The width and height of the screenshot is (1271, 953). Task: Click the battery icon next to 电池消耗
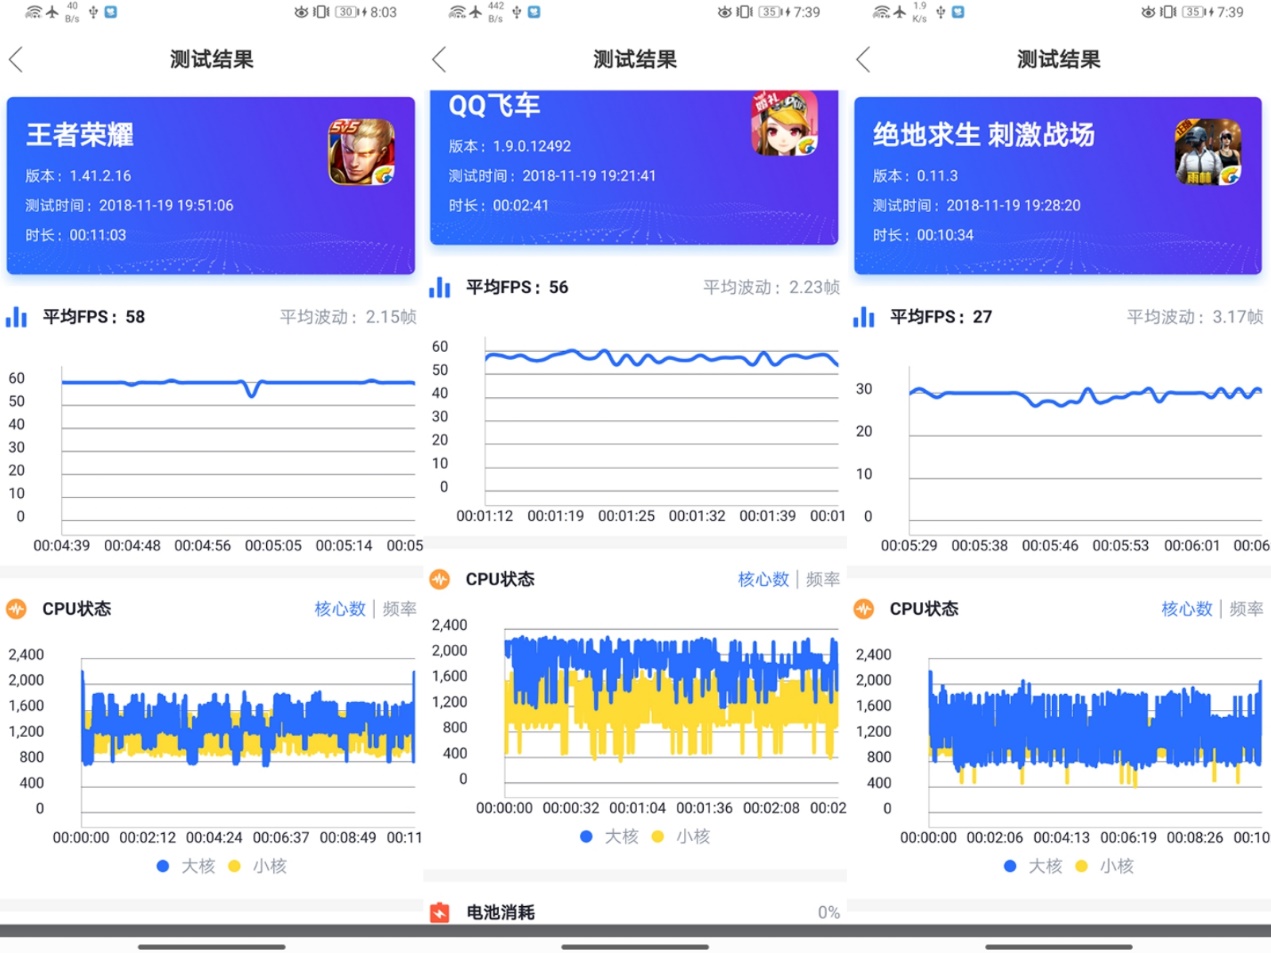pos(440,911)
